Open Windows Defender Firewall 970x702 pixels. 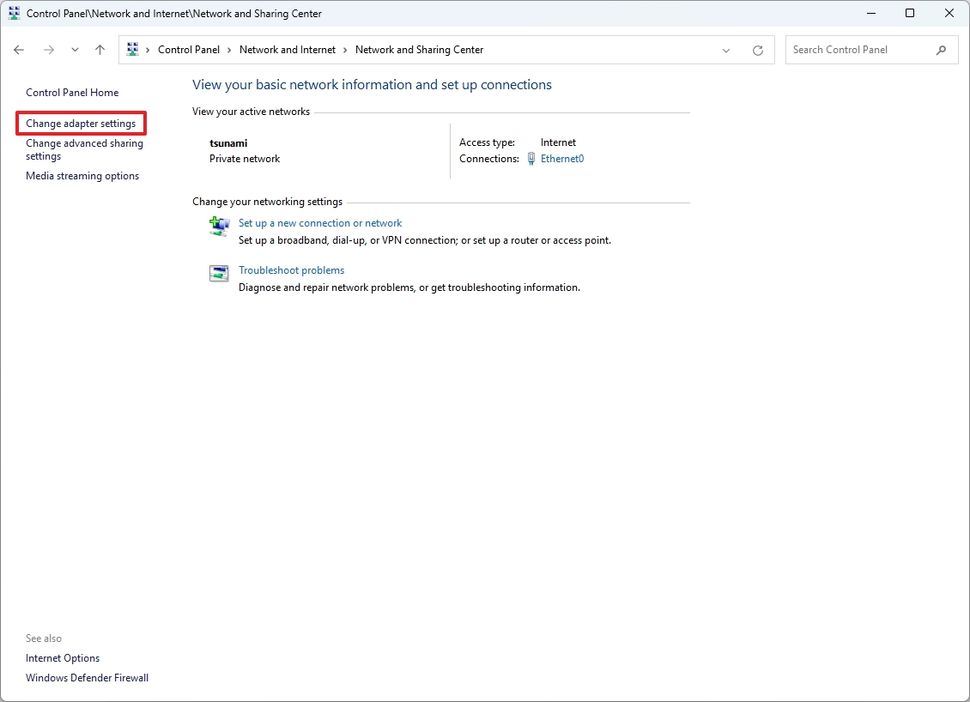pyautogui.click(x=87, y=677)
